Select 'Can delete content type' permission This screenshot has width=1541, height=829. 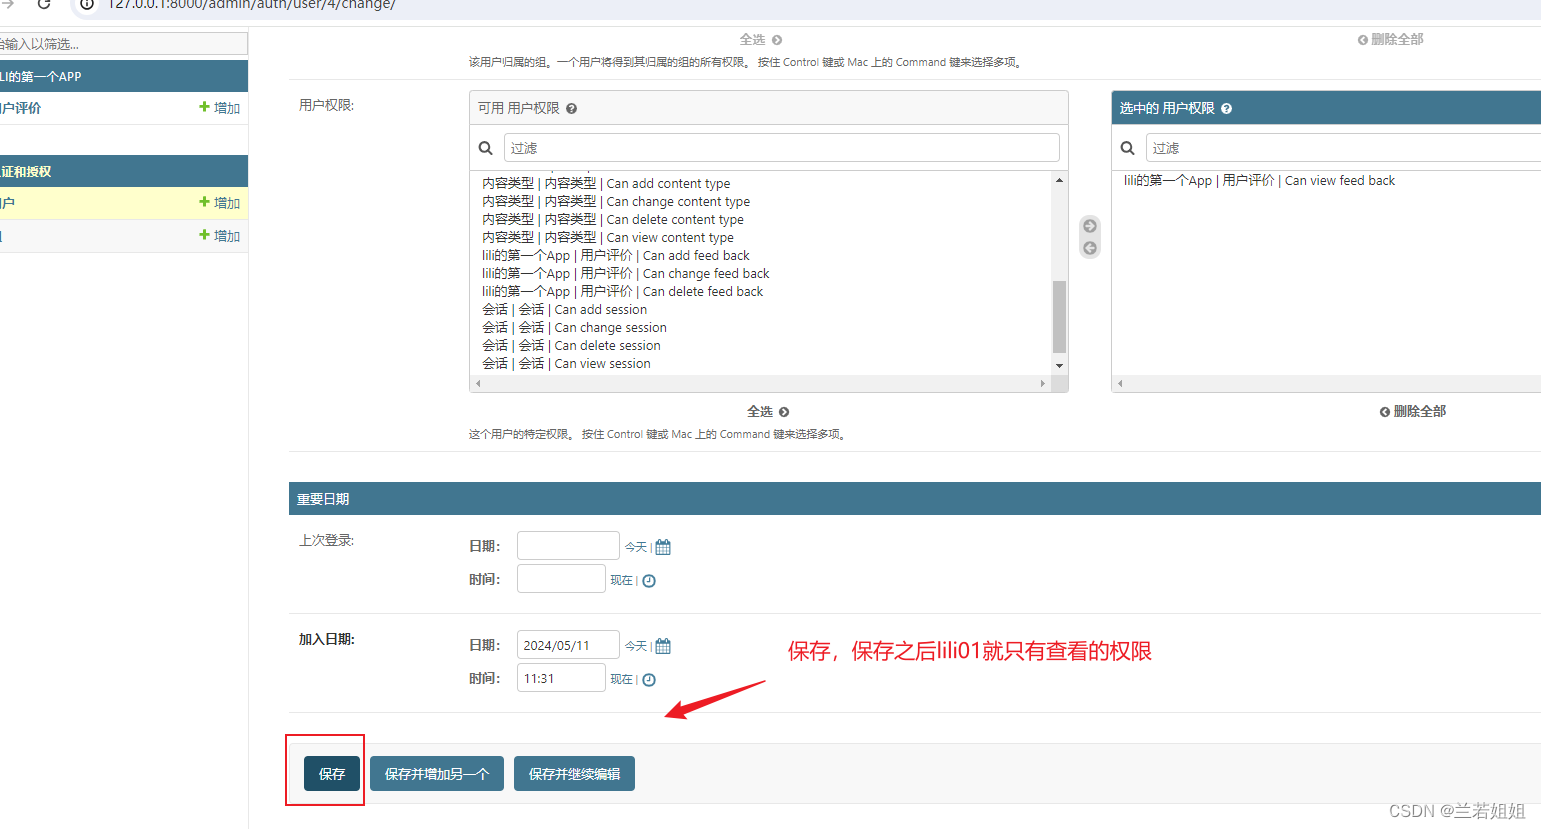pyautogui.click(x=613, y=220)
